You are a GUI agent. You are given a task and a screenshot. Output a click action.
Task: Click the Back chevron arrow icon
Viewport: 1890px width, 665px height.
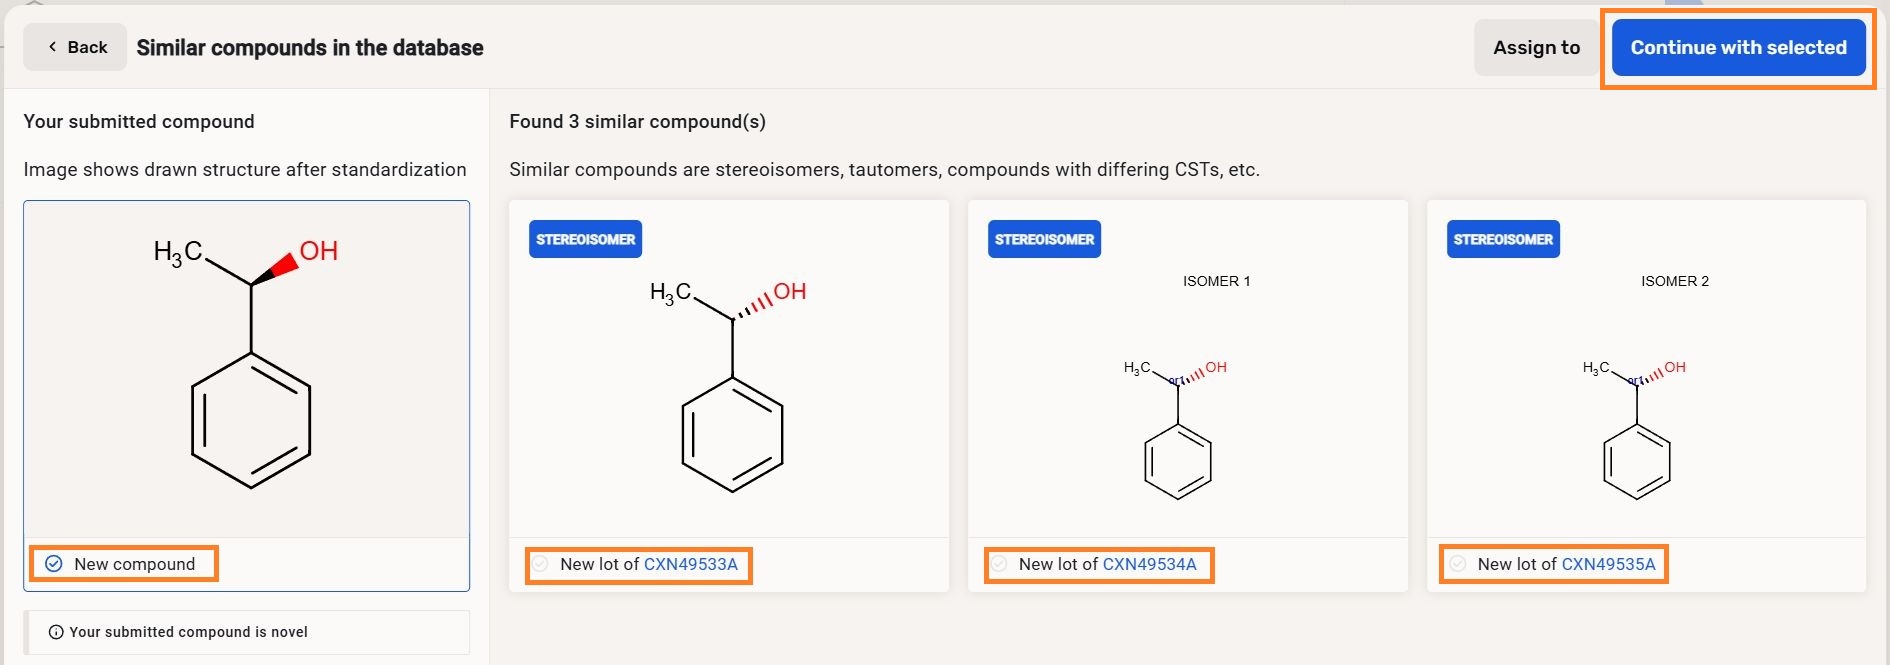tap(52, 47)
